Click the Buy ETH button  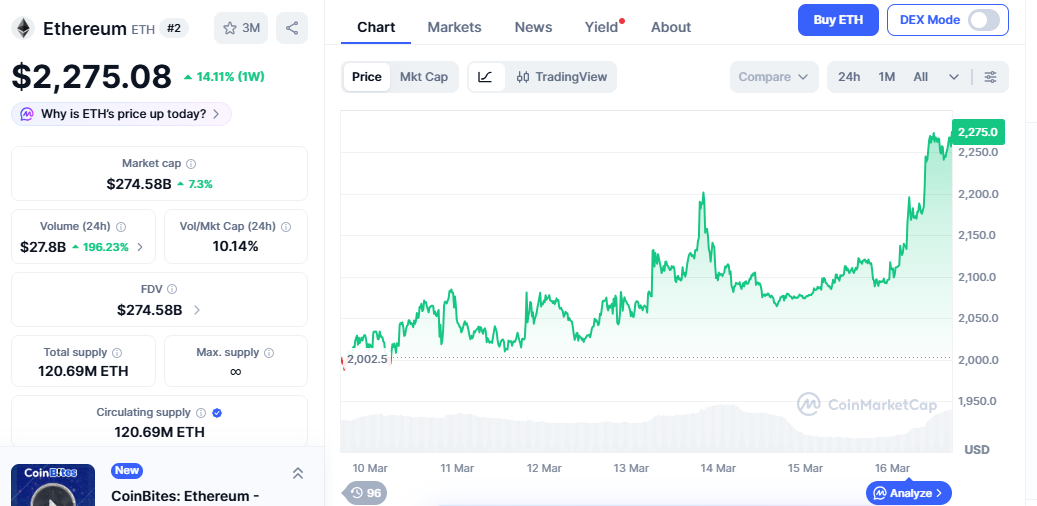click(838, 20)
